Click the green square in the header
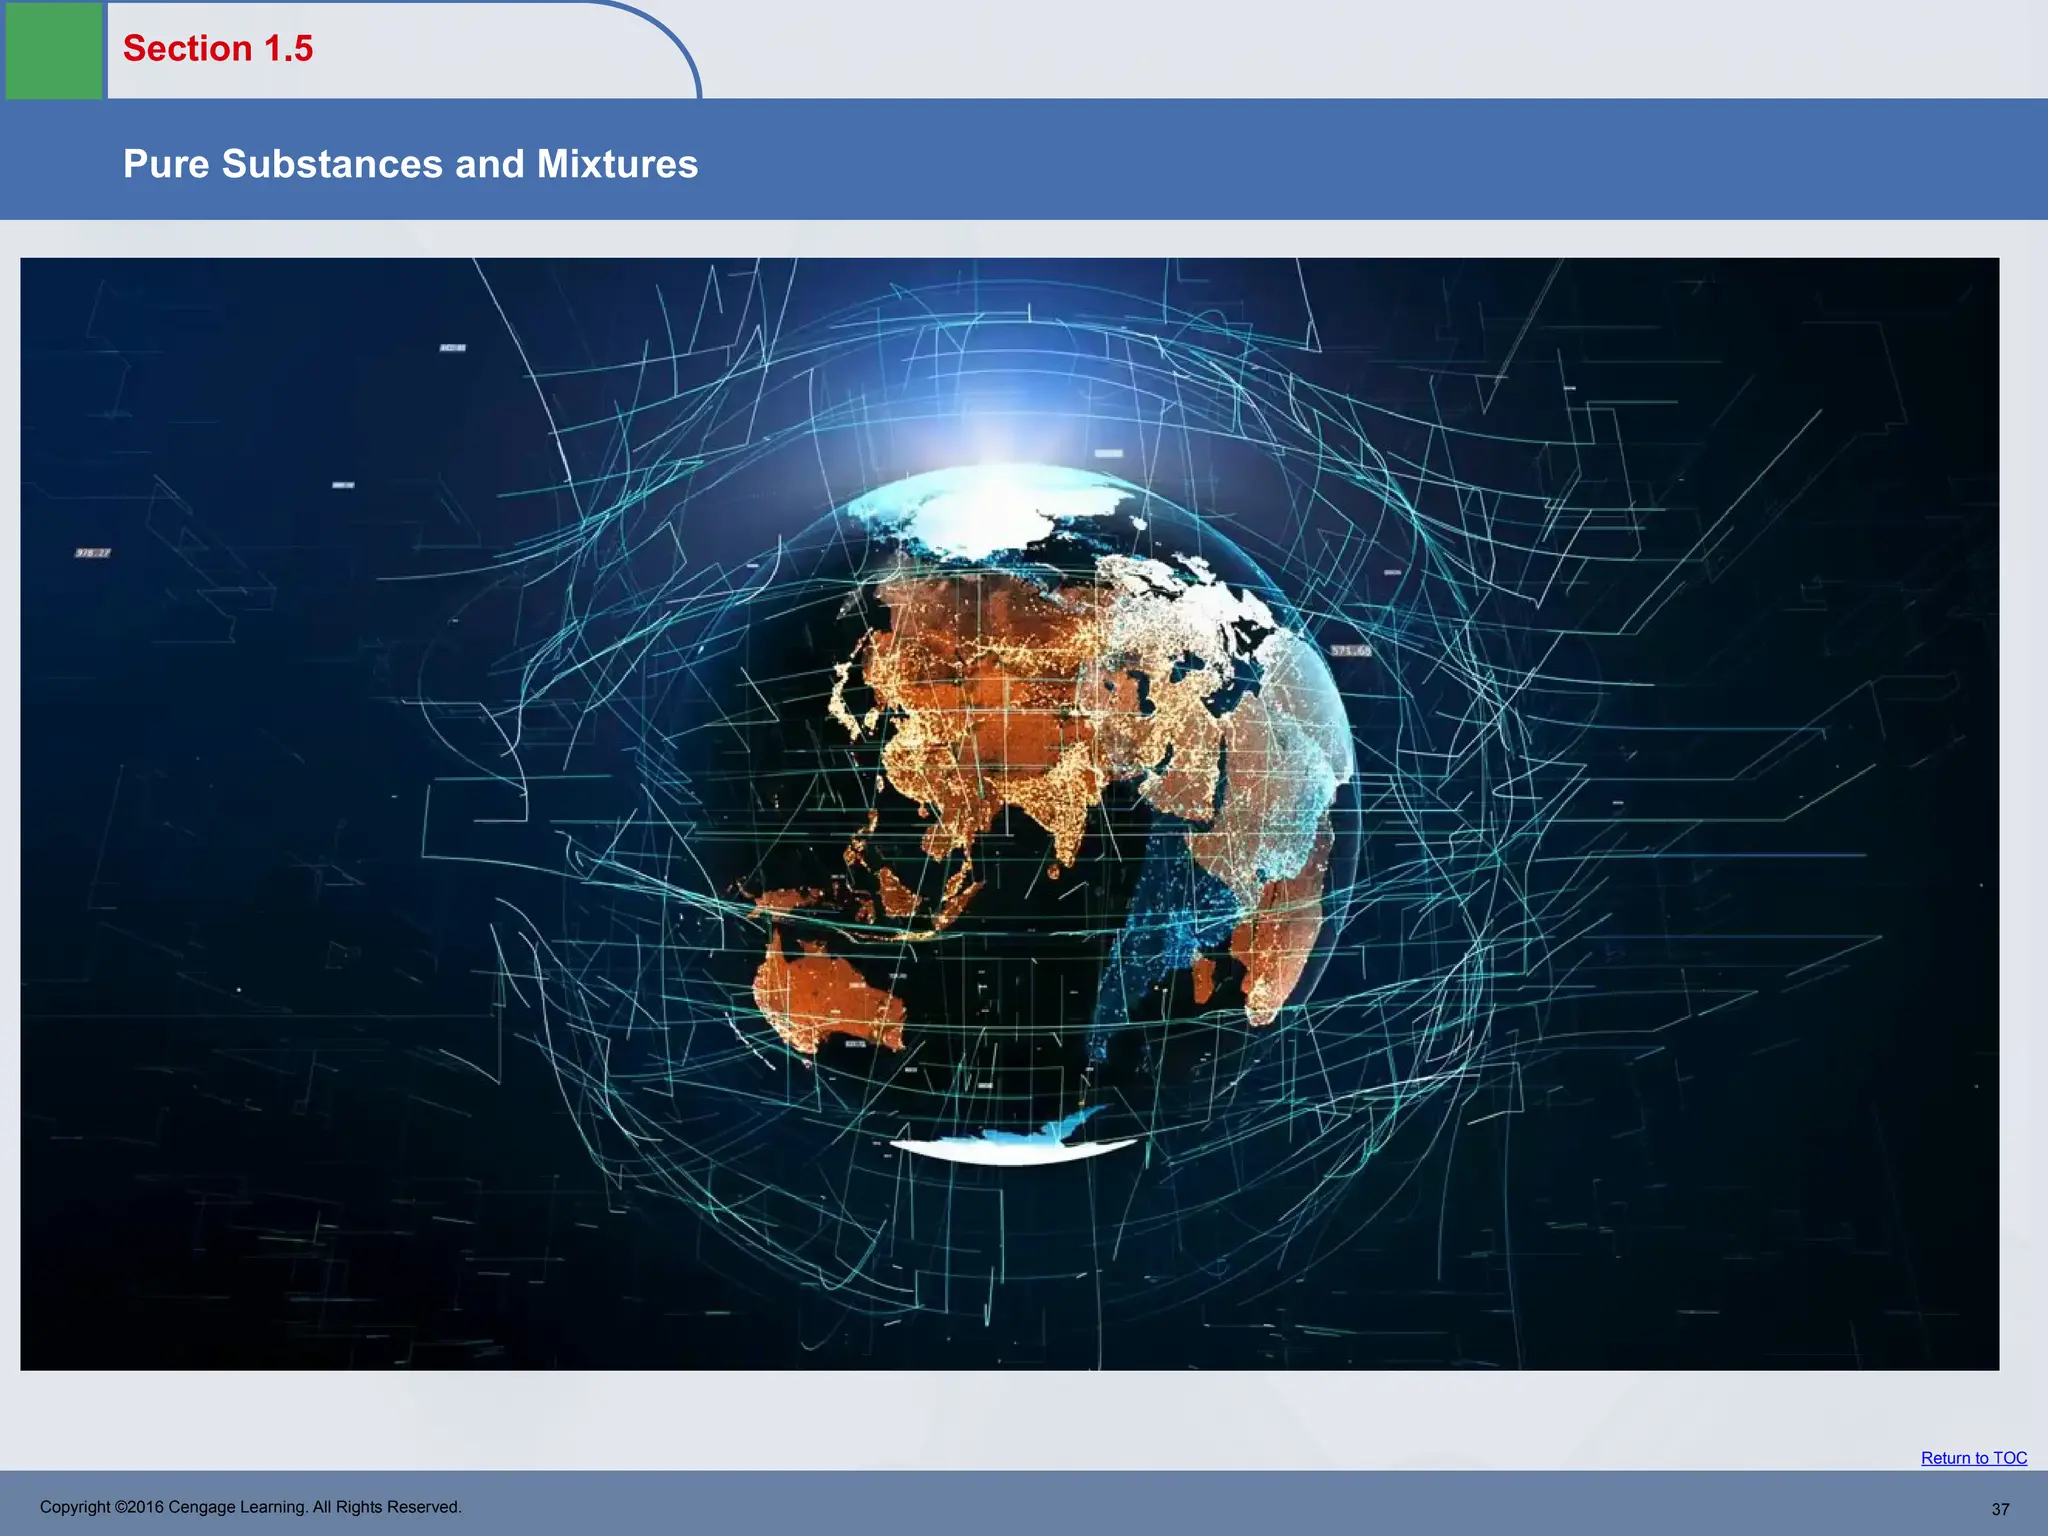Screen dimensions: 2048x1536 point(54,50)
